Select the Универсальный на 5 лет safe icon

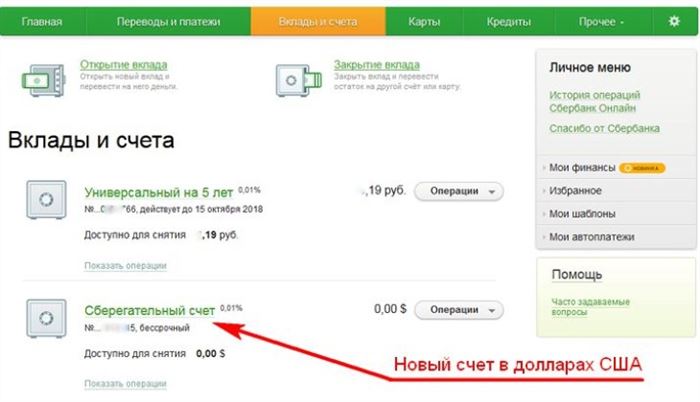(x=46, y=199)
